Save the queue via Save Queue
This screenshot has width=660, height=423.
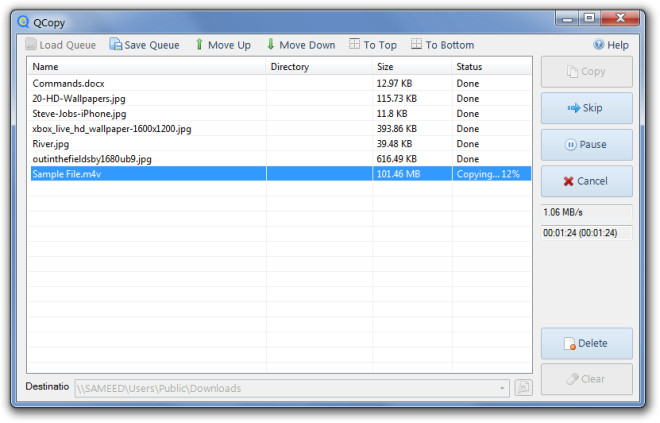tap(144, 45)
